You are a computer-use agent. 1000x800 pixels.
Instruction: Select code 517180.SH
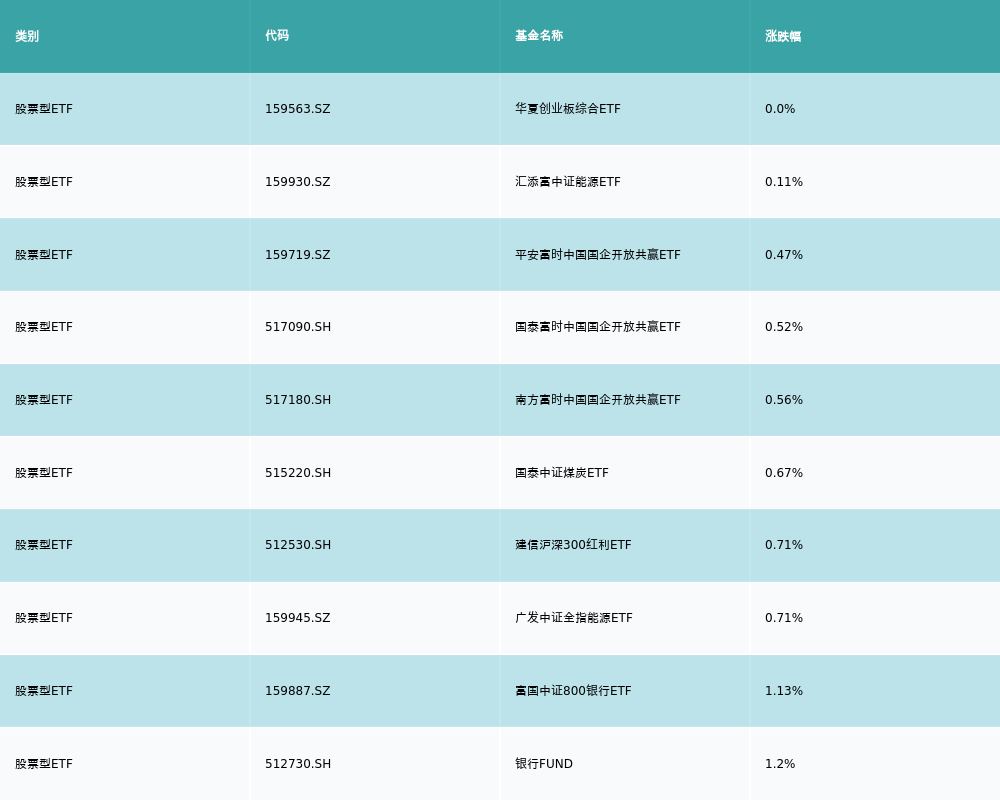pyautogui.click(x=298, y=400)
